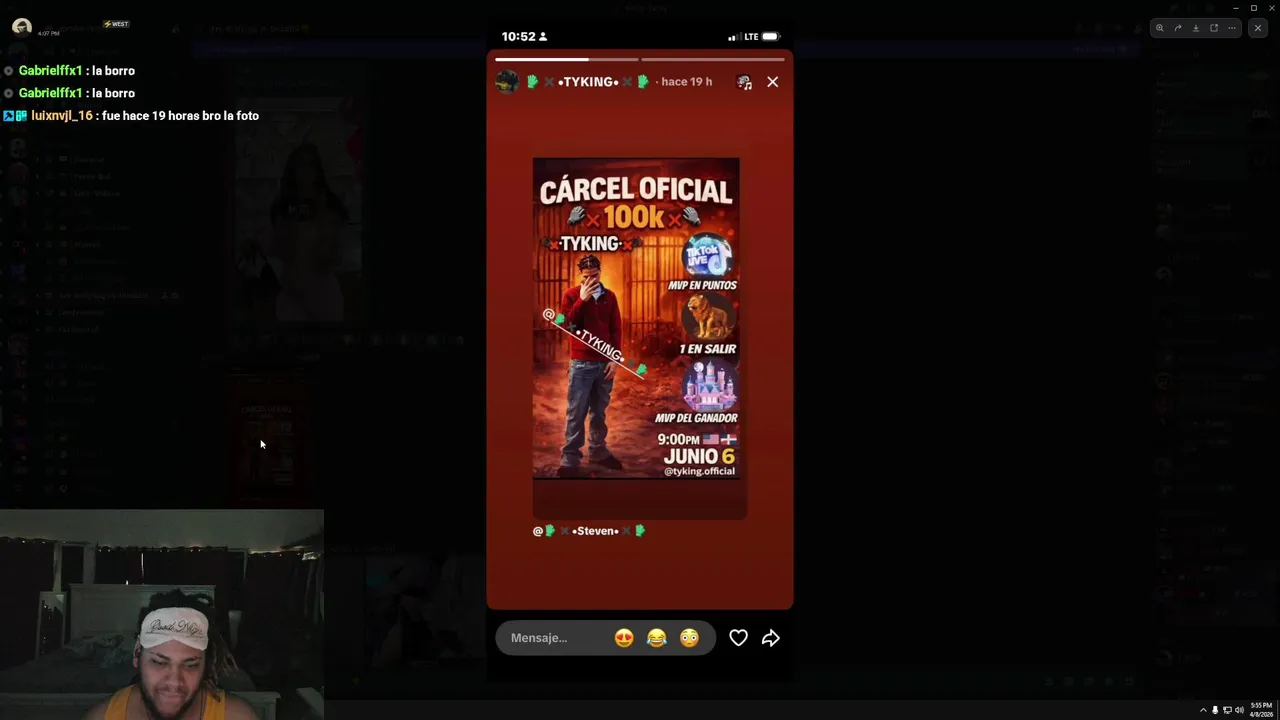Screen dimensions: 1280x720
Task: Click username luixnvjl_16 in chat overlay
Action: 62,116
